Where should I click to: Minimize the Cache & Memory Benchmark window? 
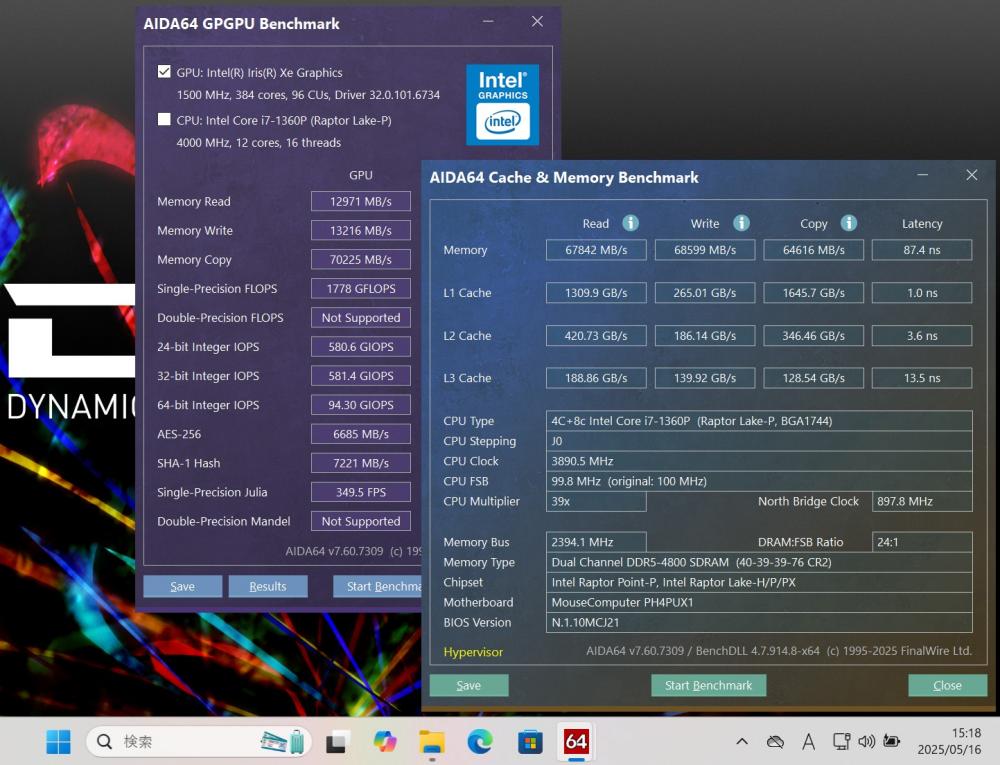coord(922,175)
